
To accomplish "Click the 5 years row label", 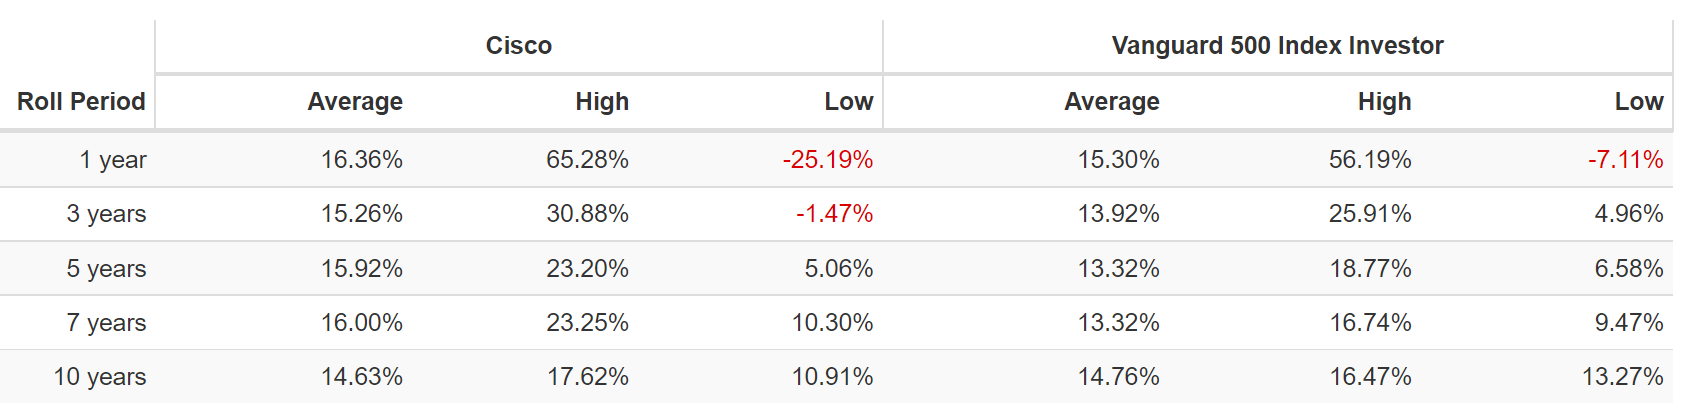I will tap(106, 269).
